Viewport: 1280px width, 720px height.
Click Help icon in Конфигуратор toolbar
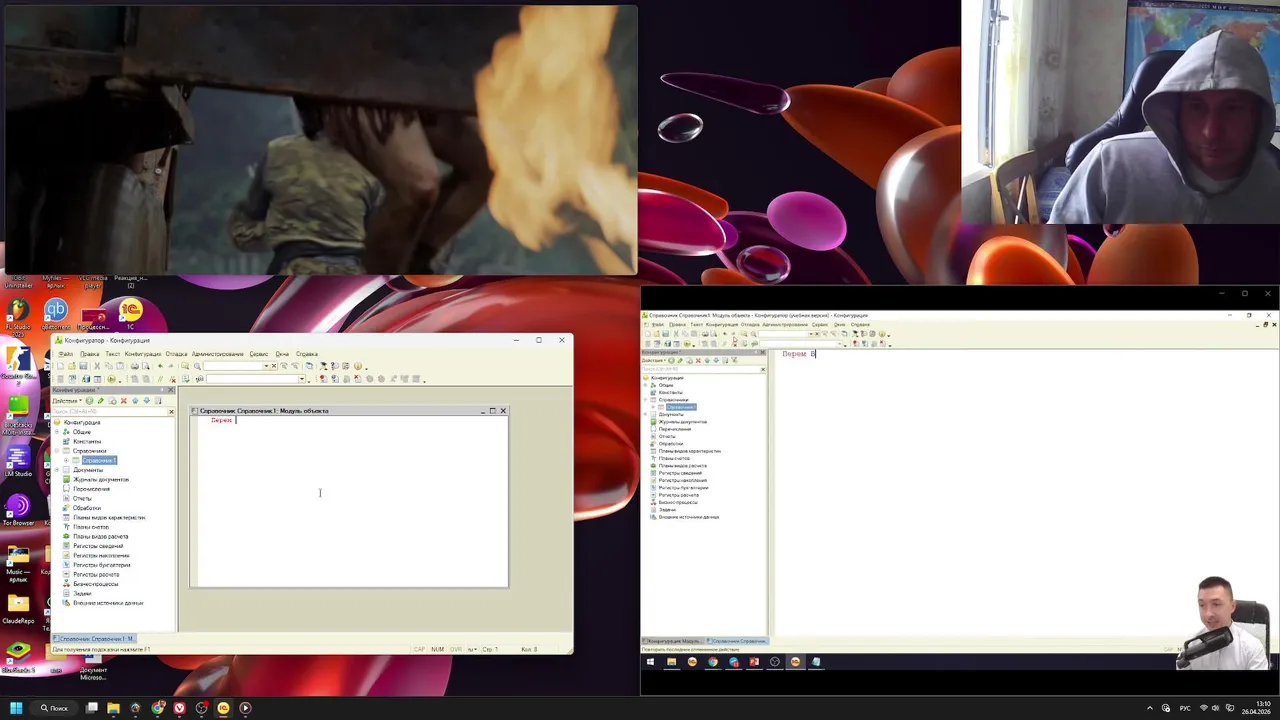tap(357, 366)
